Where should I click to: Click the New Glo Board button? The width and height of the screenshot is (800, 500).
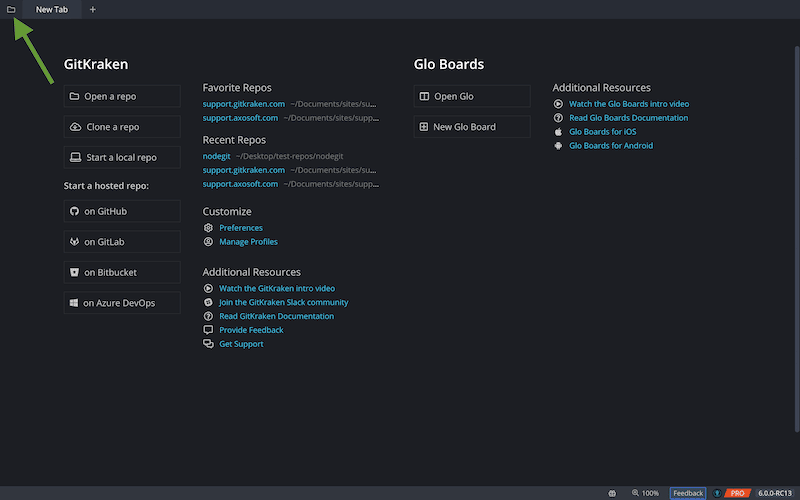click(x=472, y=127)
